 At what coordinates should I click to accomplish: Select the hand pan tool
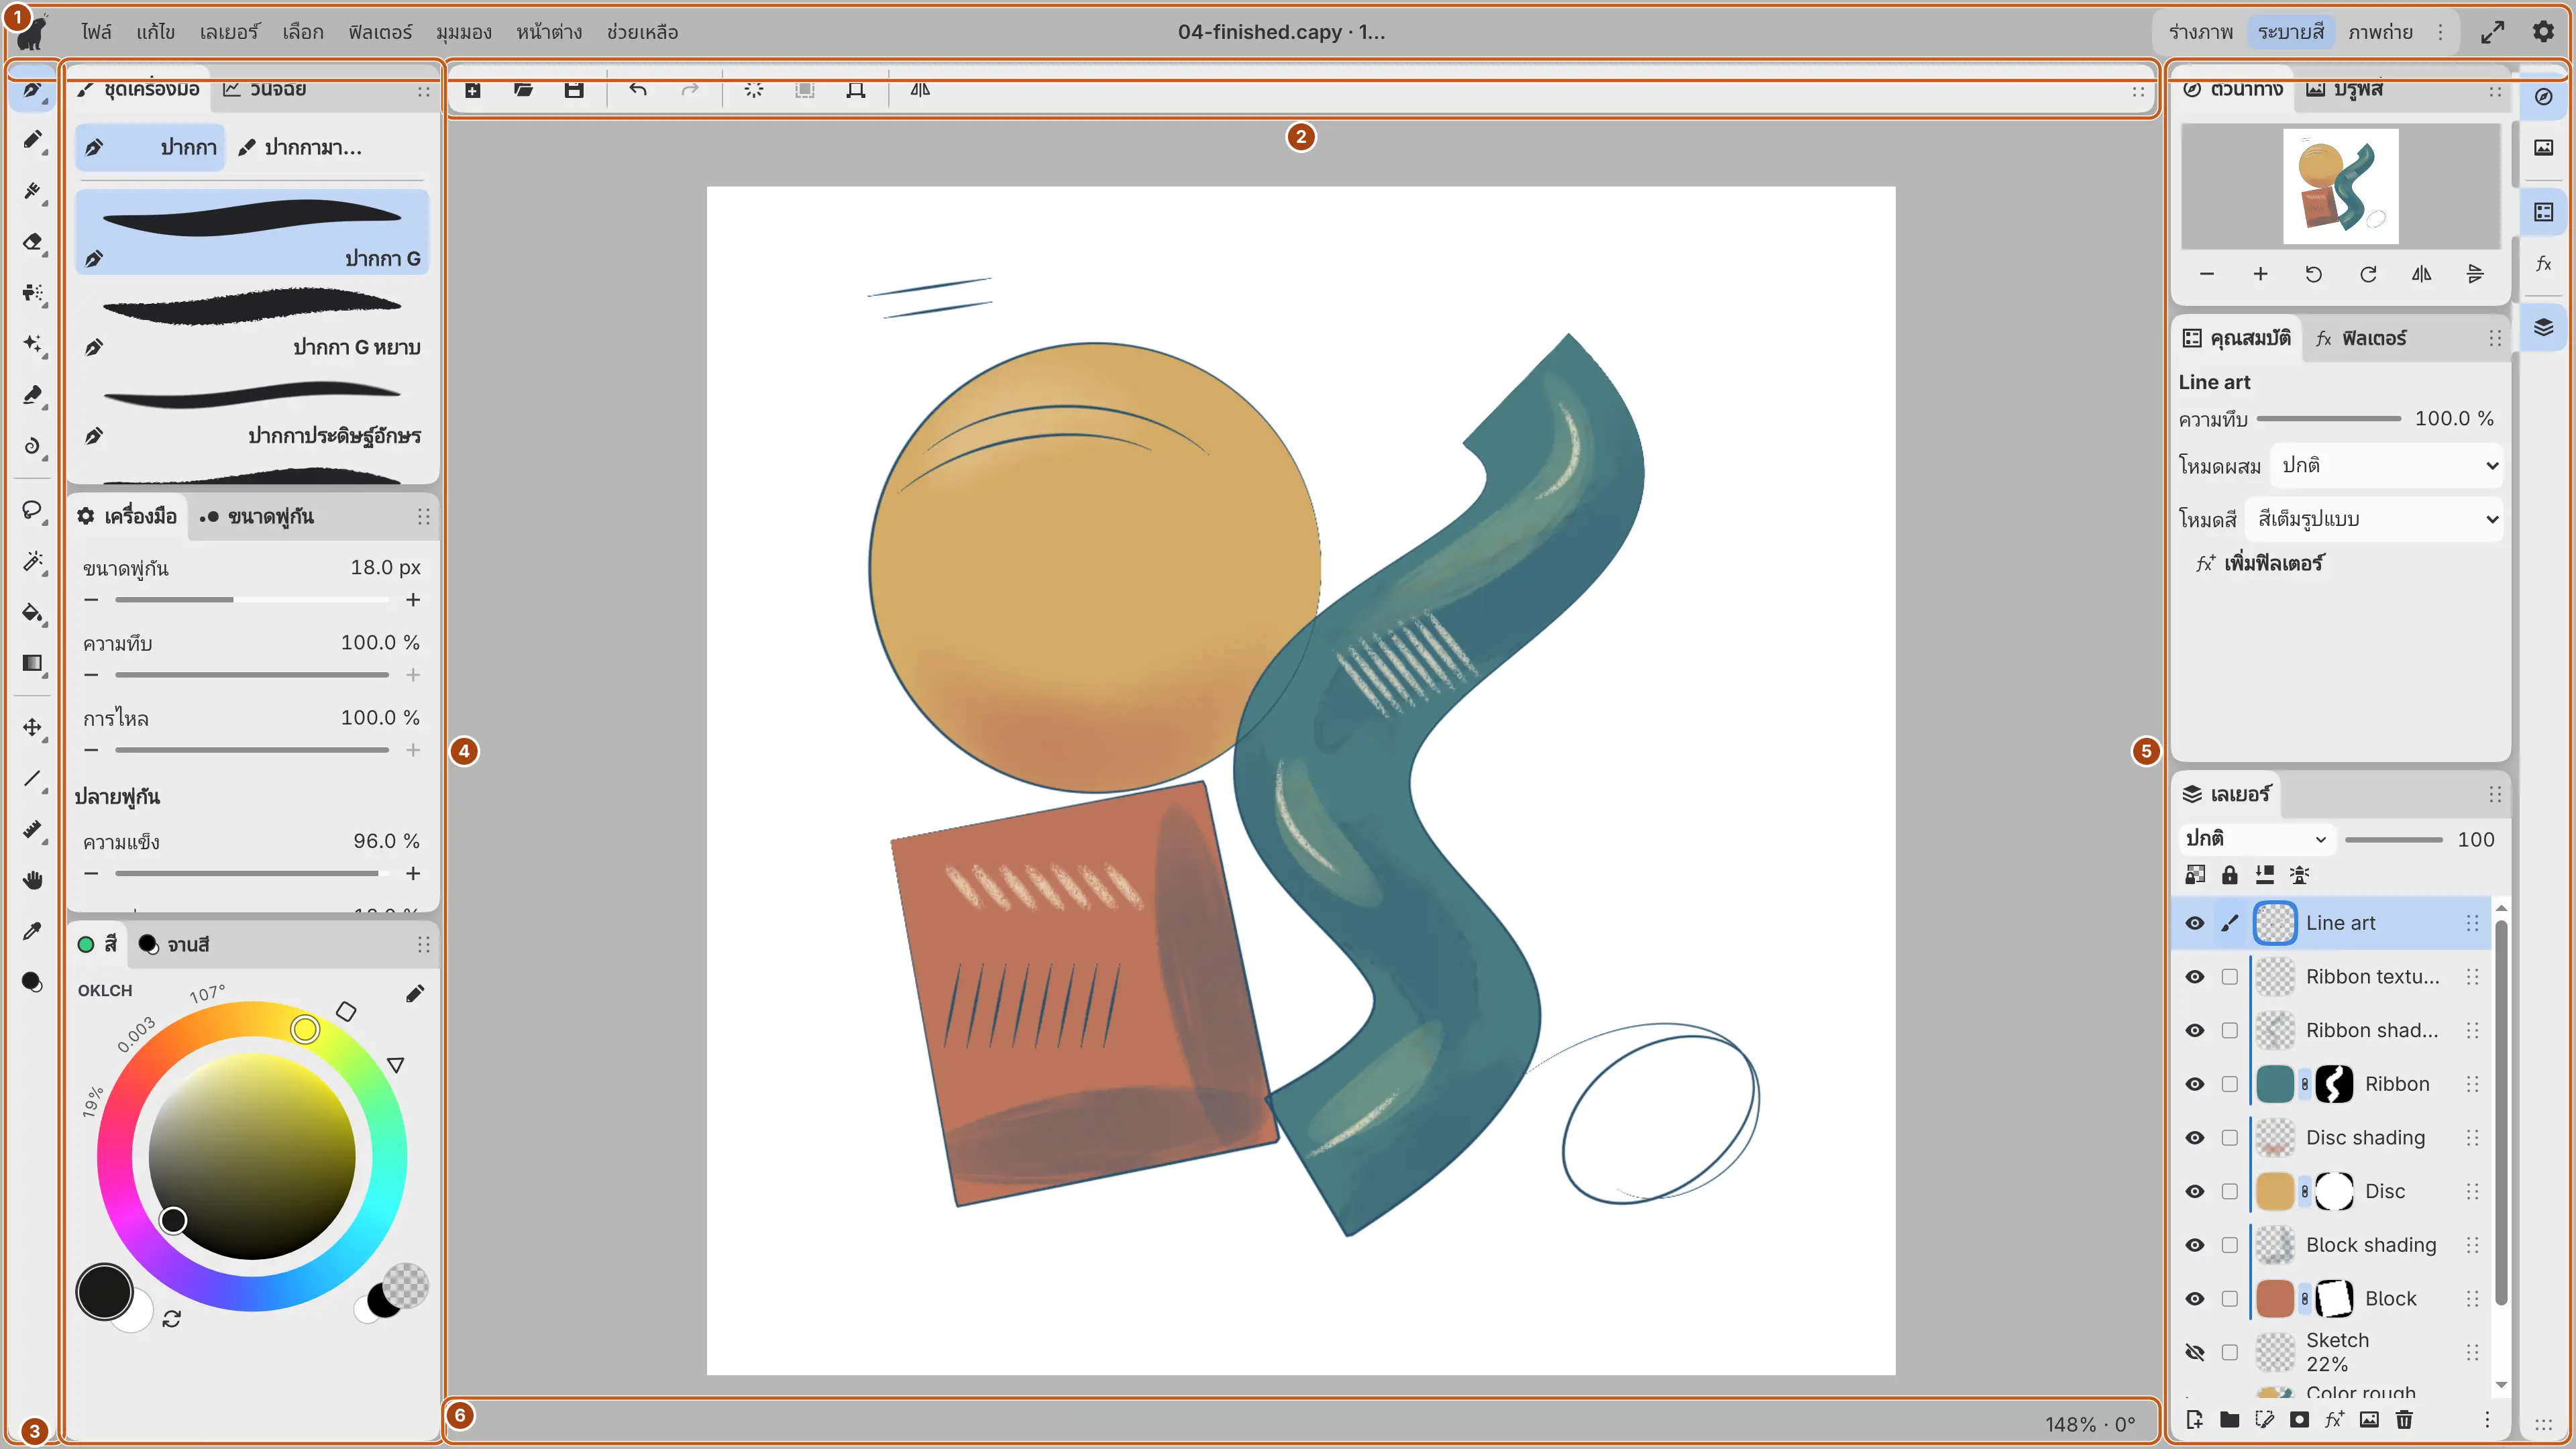click(x=33, y=880)
